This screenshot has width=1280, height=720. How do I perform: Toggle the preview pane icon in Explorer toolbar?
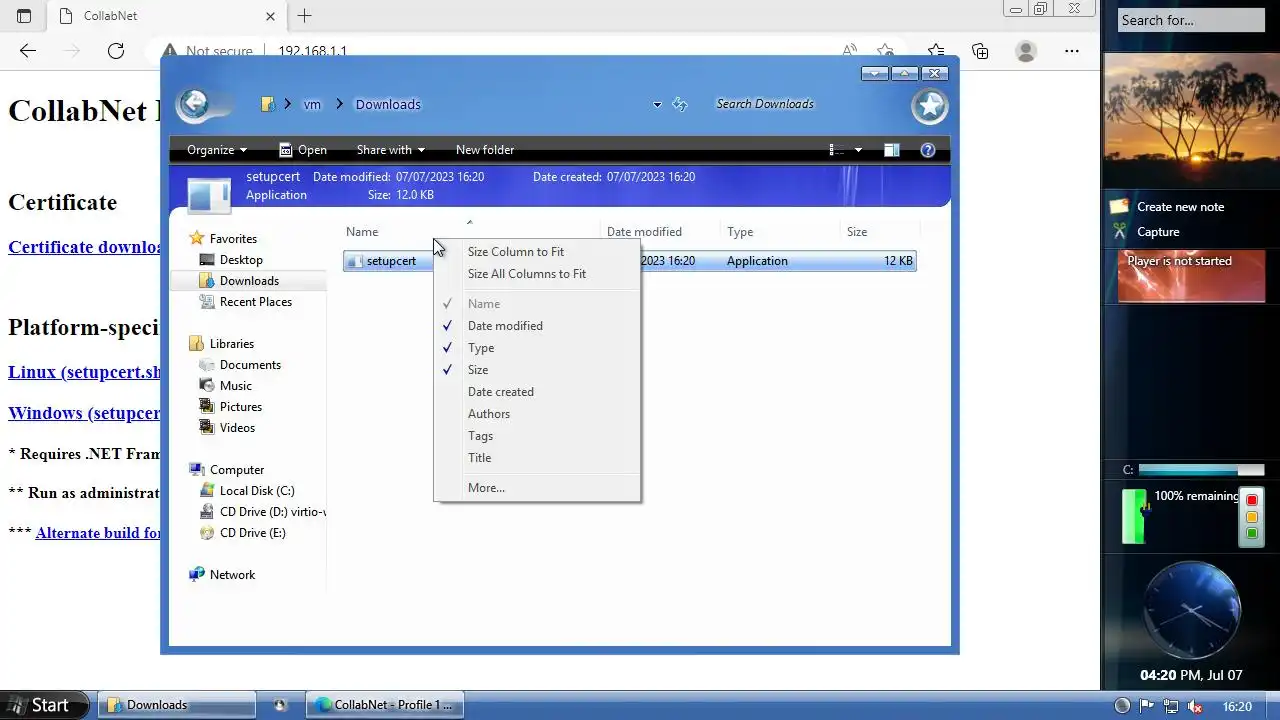coord(891,150)
